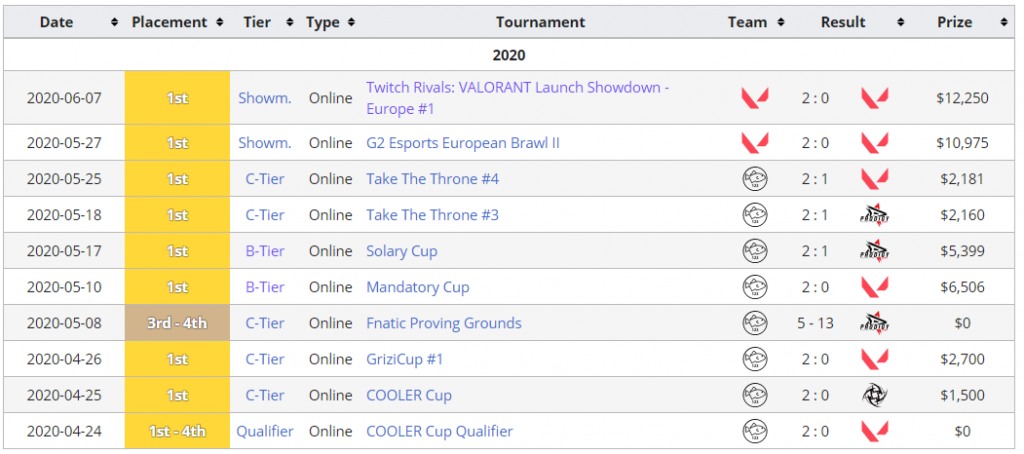Click the team logo in COOLER Cup Qualifier row
Viewport: 1024px width, 454px height.
pyautogui.click(x=754, y=431)
